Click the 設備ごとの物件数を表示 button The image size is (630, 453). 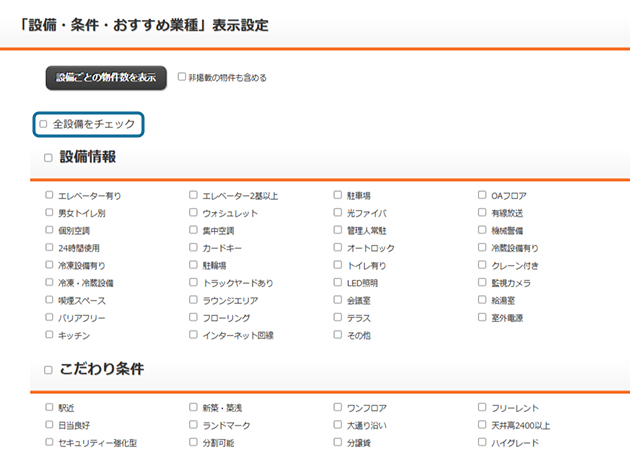[106, 77]
